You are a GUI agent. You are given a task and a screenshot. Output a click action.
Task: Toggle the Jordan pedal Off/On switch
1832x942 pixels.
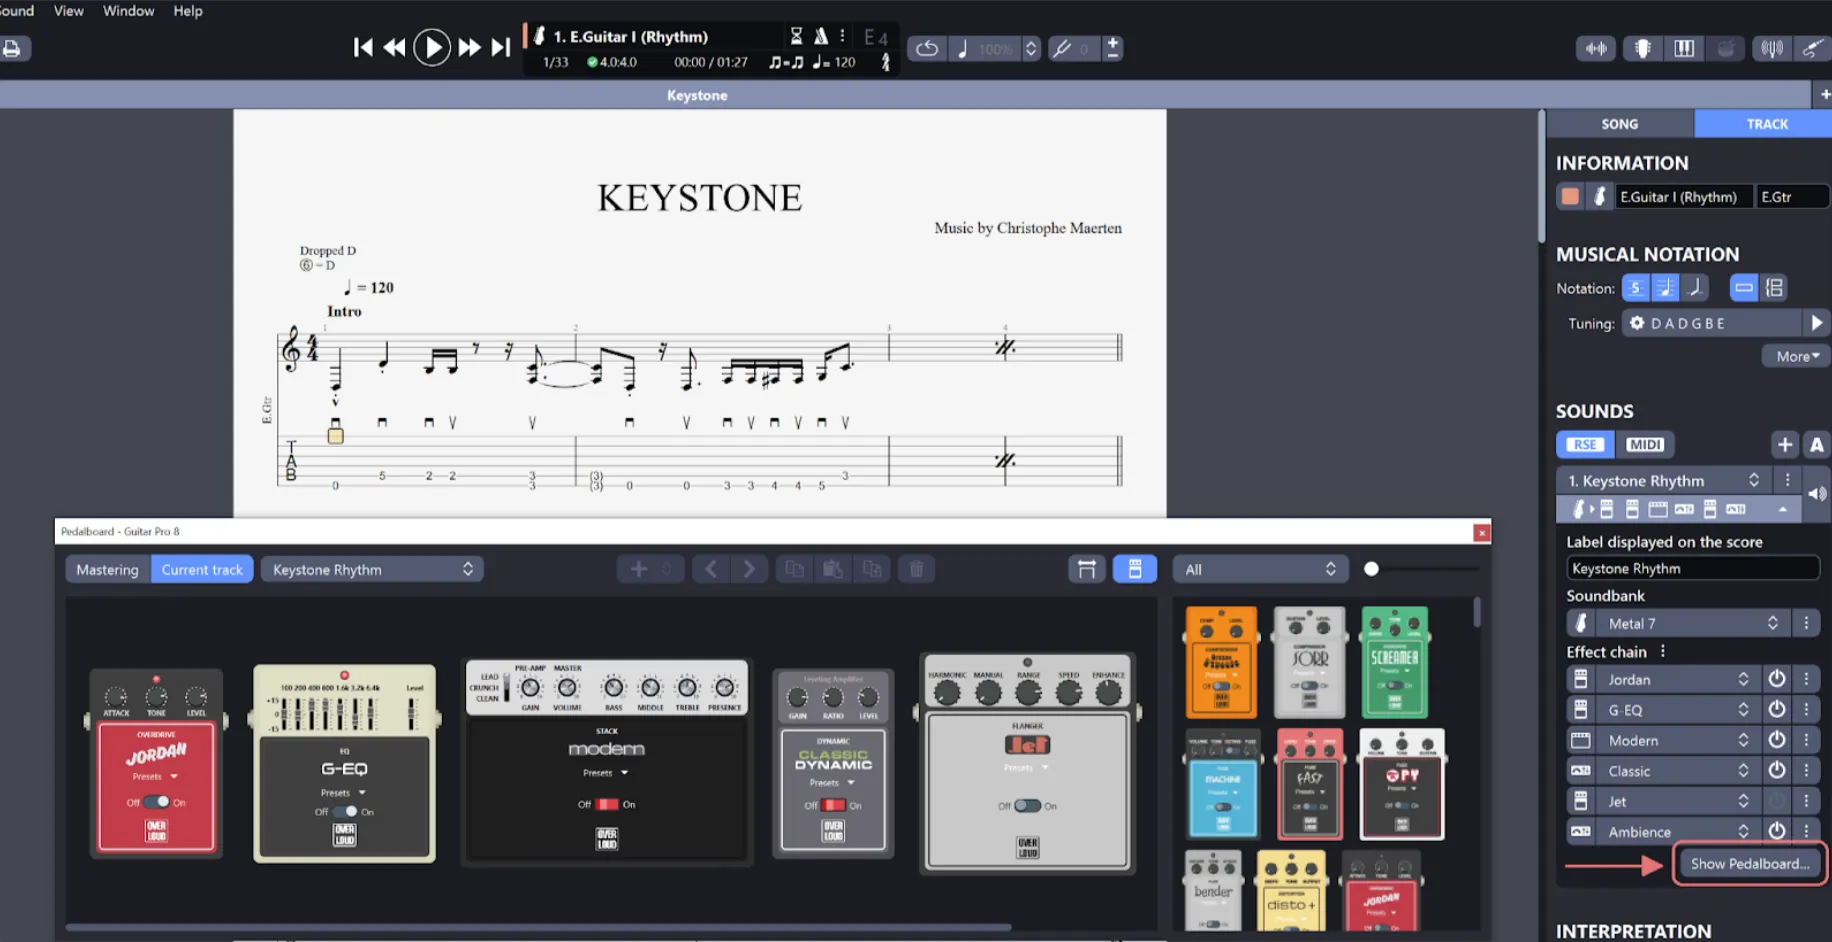tap(156, 802)
